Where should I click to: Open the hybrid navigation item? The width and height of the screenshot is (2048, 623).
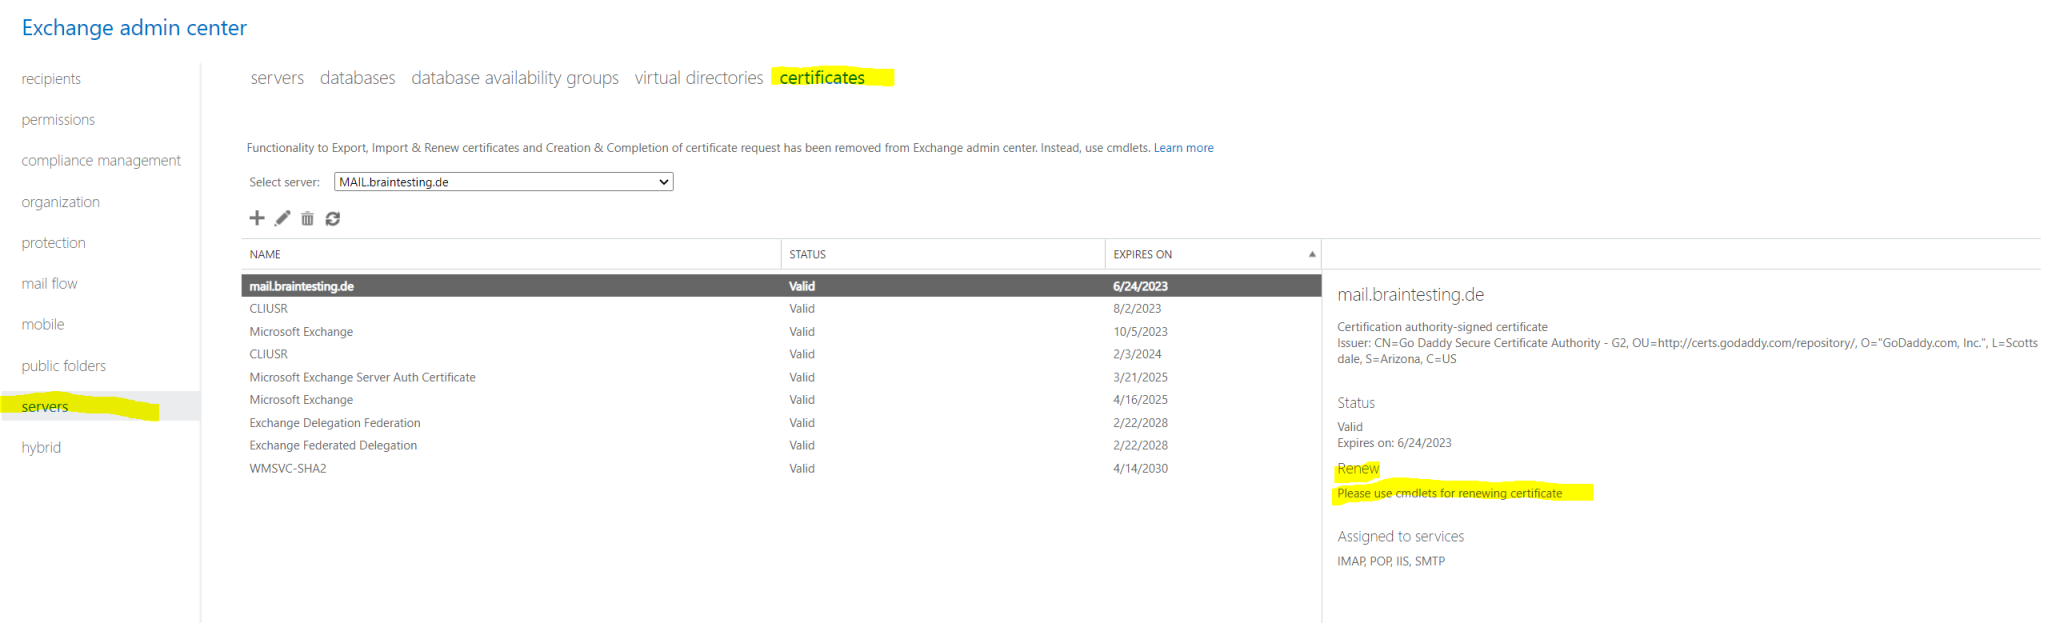(x=41, y=448)
